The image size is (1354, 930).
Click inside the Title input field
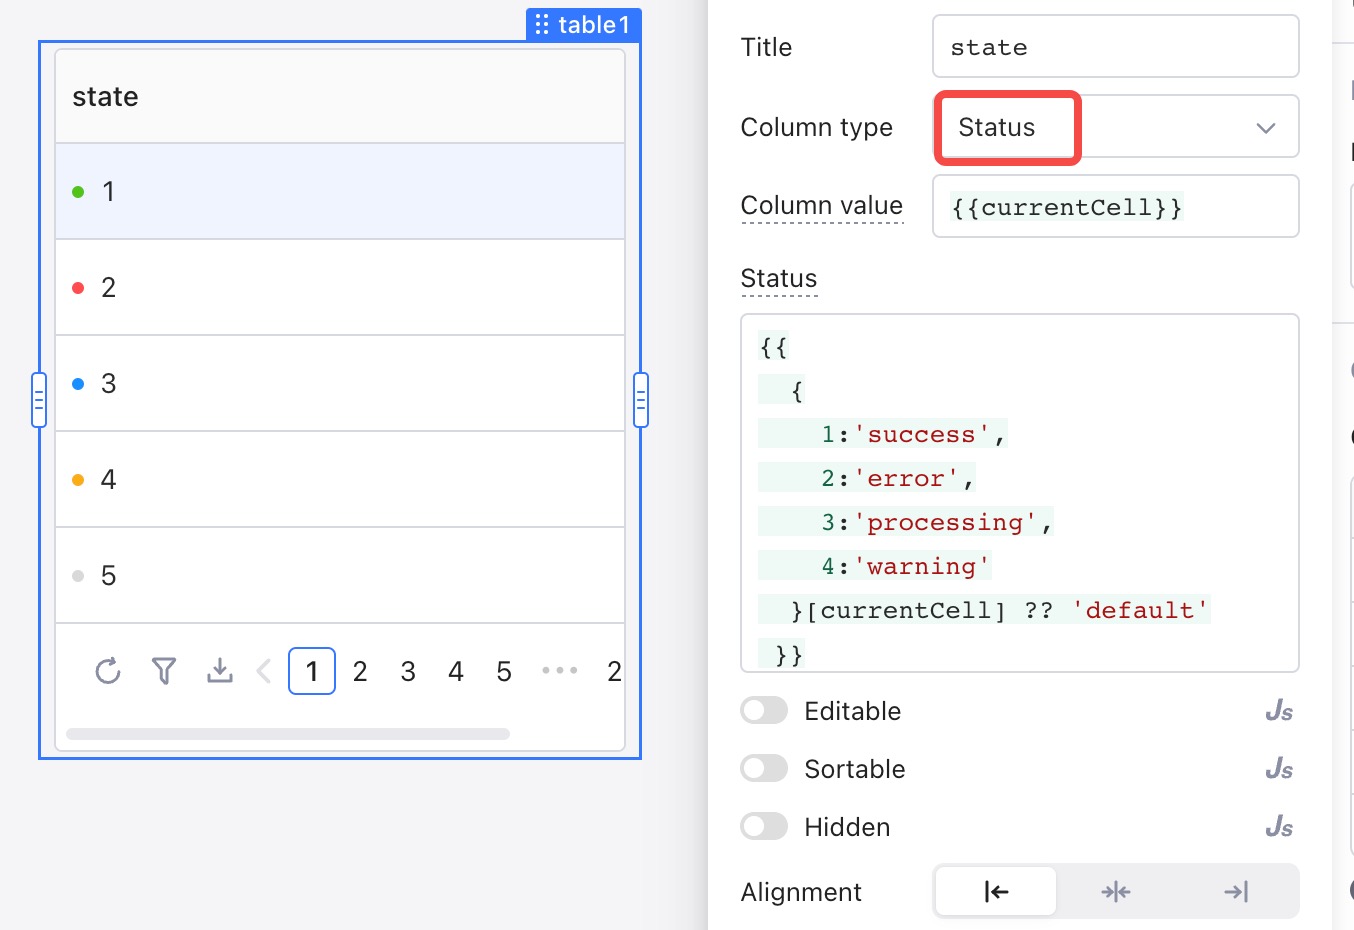(x=1115, y=46)
